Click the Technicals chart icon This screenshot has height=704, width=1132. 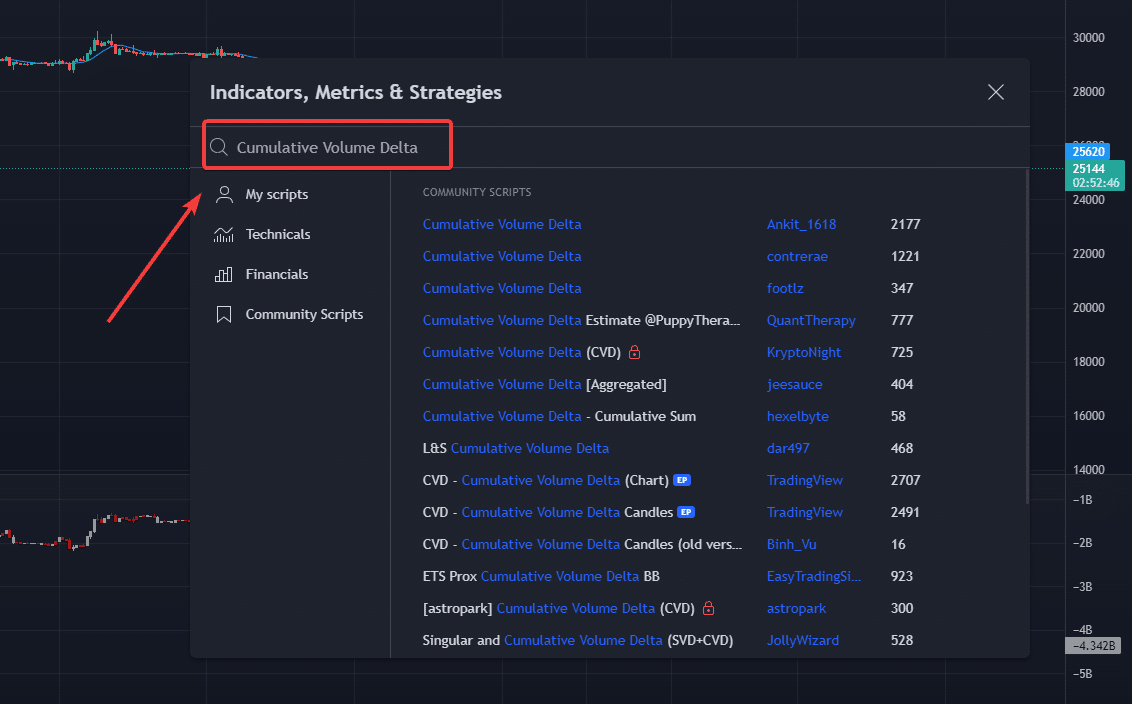(225, 234)
